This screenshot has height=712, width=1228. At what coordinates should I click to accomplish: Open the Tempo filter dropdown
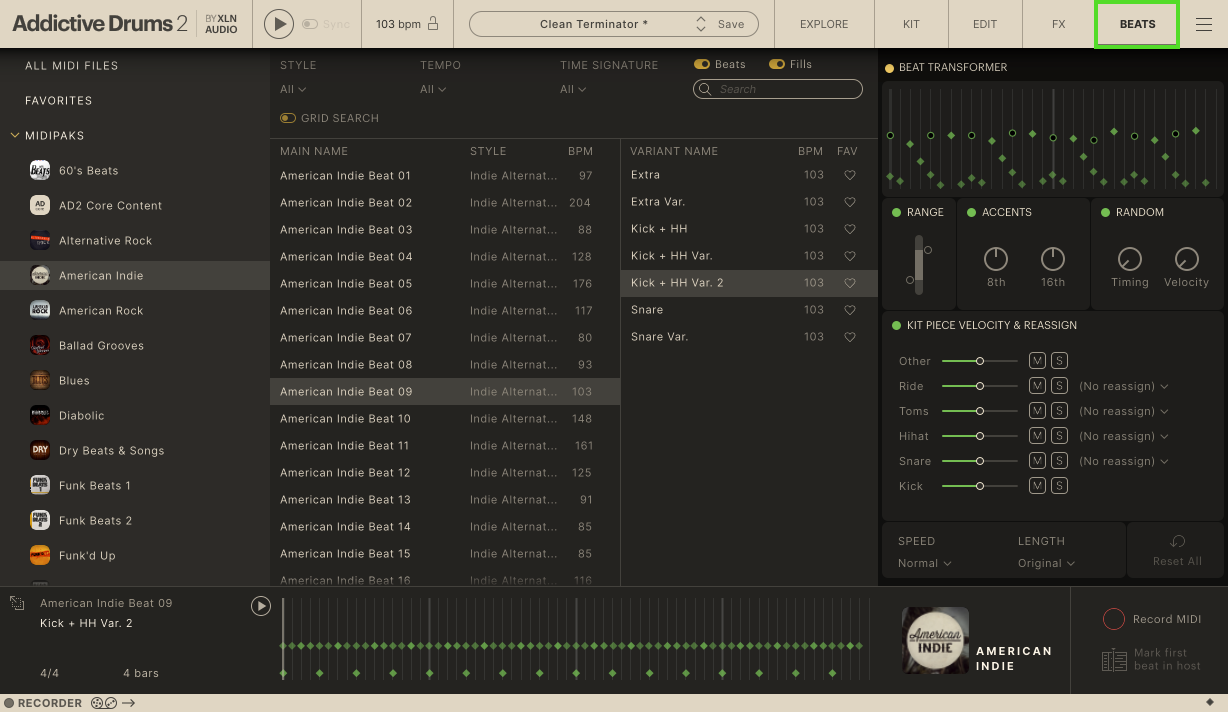tap(433, 89)
